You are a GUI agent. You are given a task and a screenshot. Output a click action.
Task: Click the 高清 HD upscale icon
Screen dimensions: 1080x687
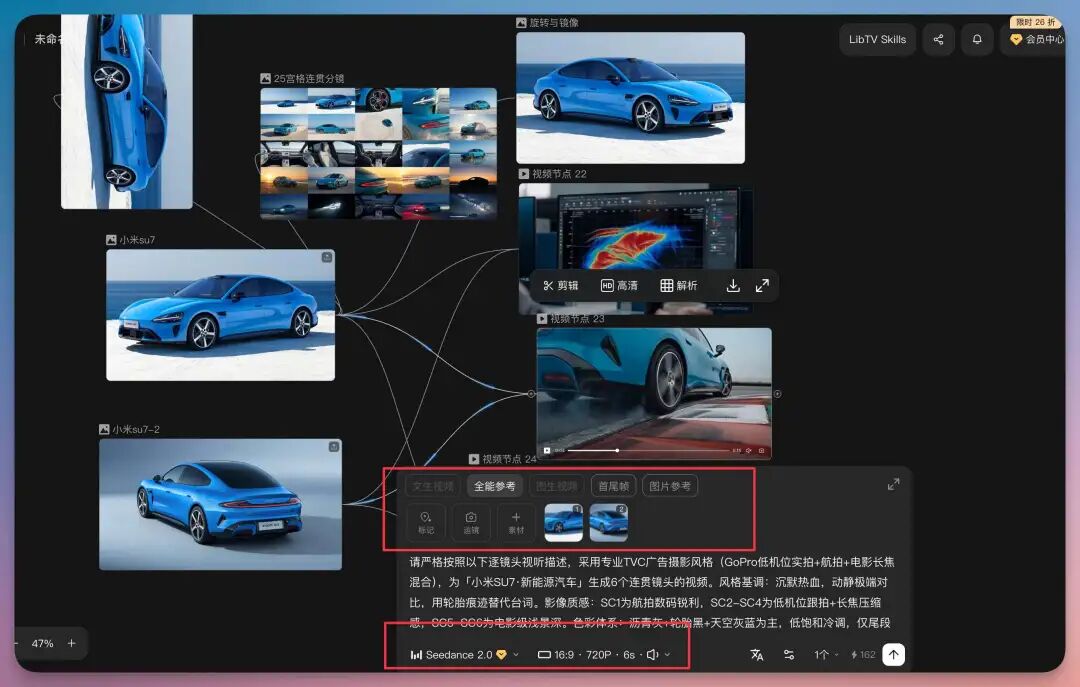tap(620, 285)
